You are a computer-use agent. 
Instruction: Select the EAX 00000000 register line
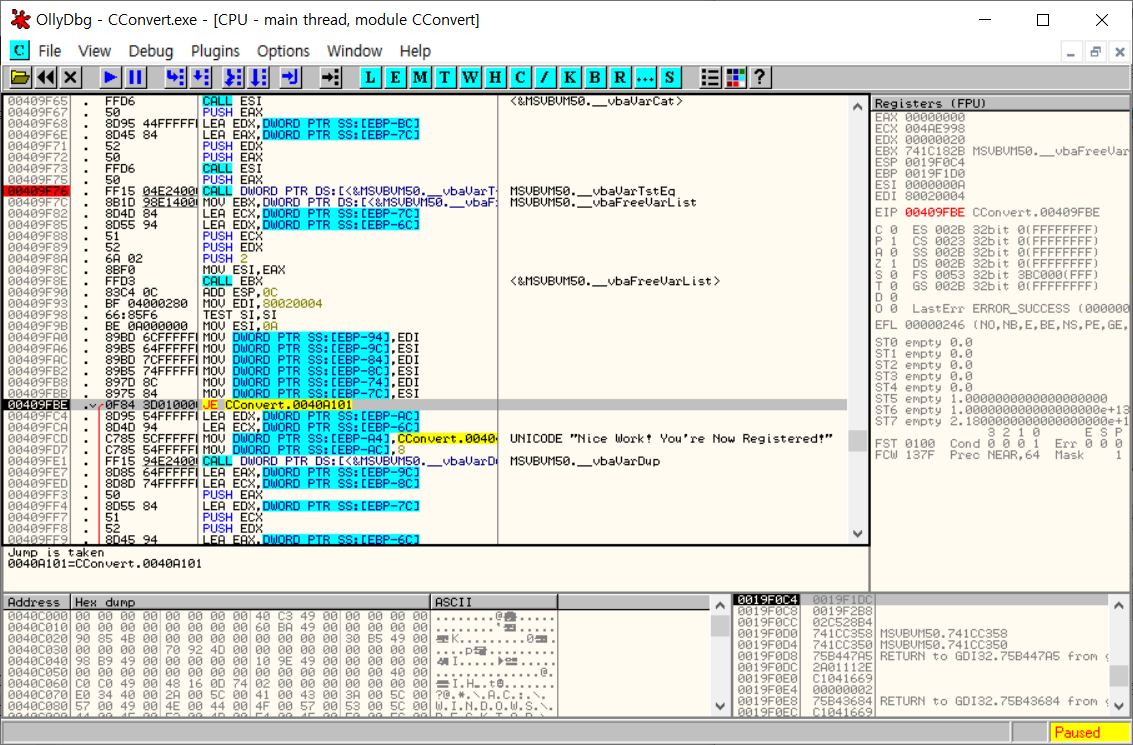point(920,117)
